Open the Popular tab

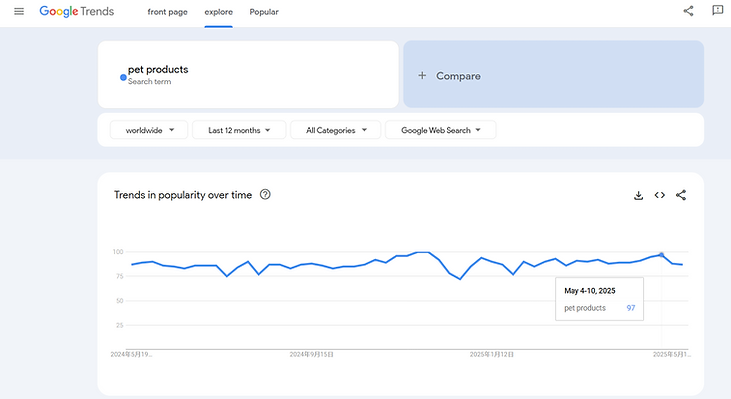[264, 12]
